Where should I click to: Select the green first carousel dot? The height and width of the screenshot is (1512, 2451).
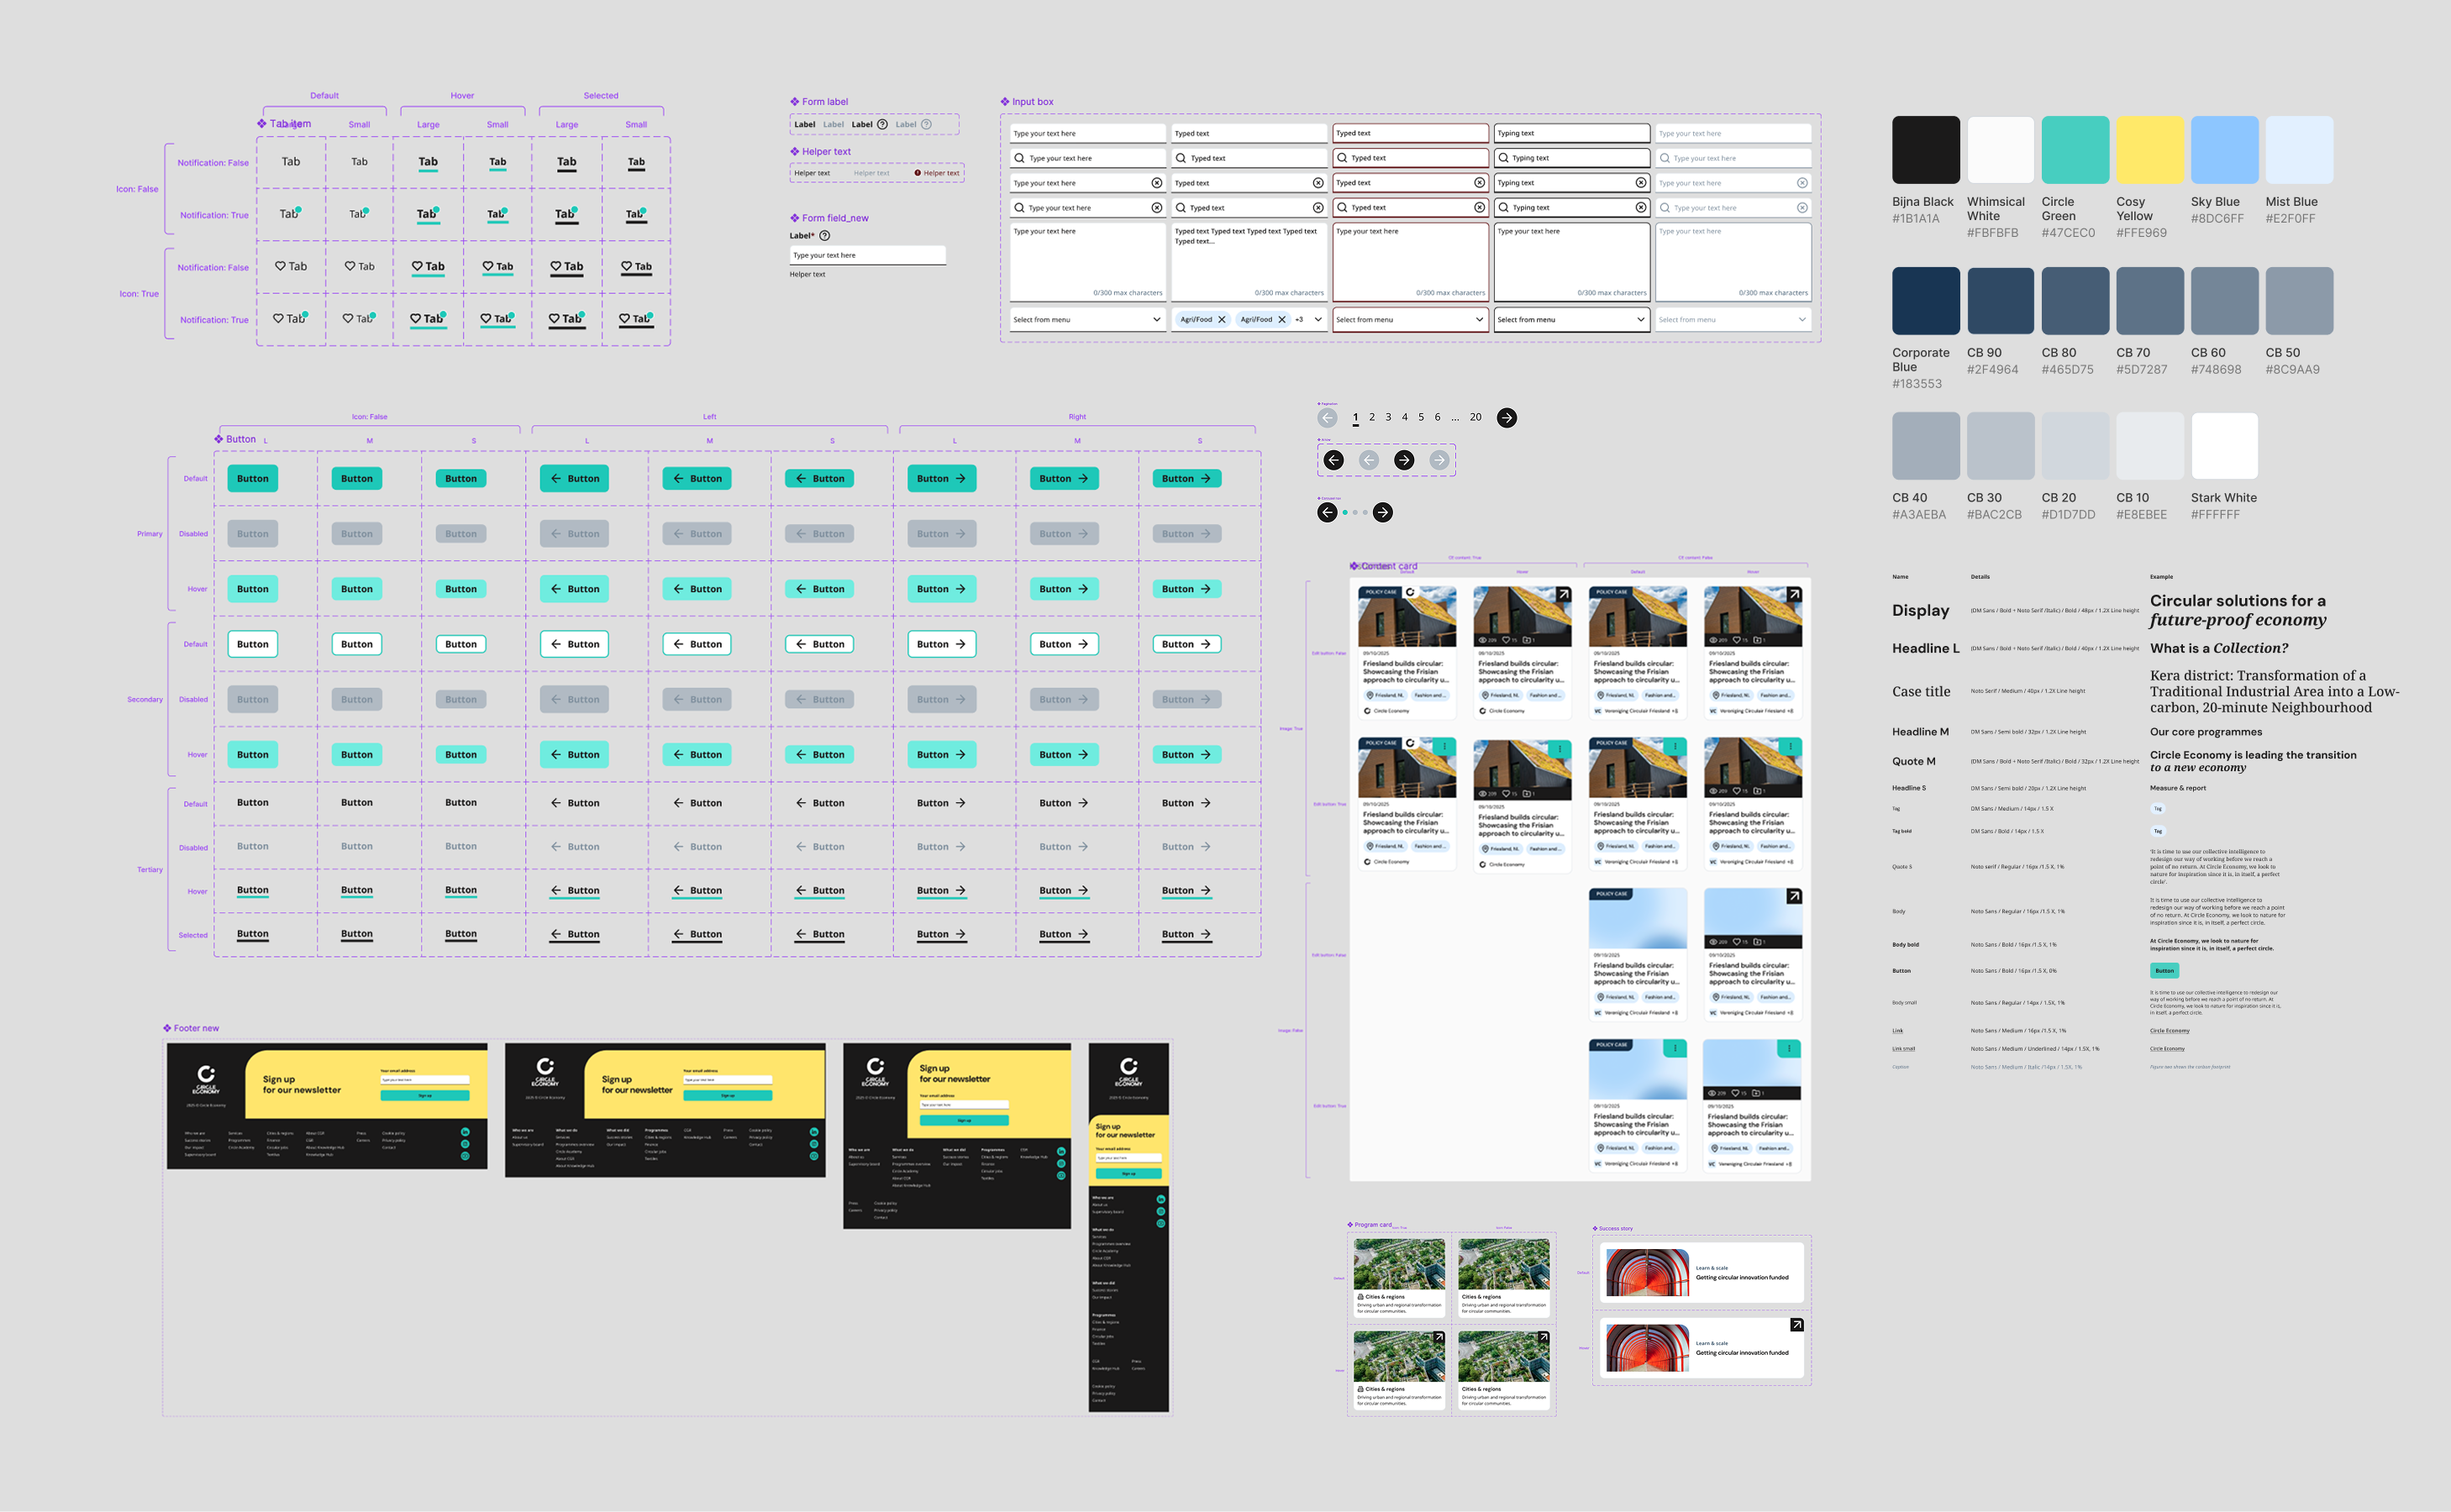(1345, 512)
